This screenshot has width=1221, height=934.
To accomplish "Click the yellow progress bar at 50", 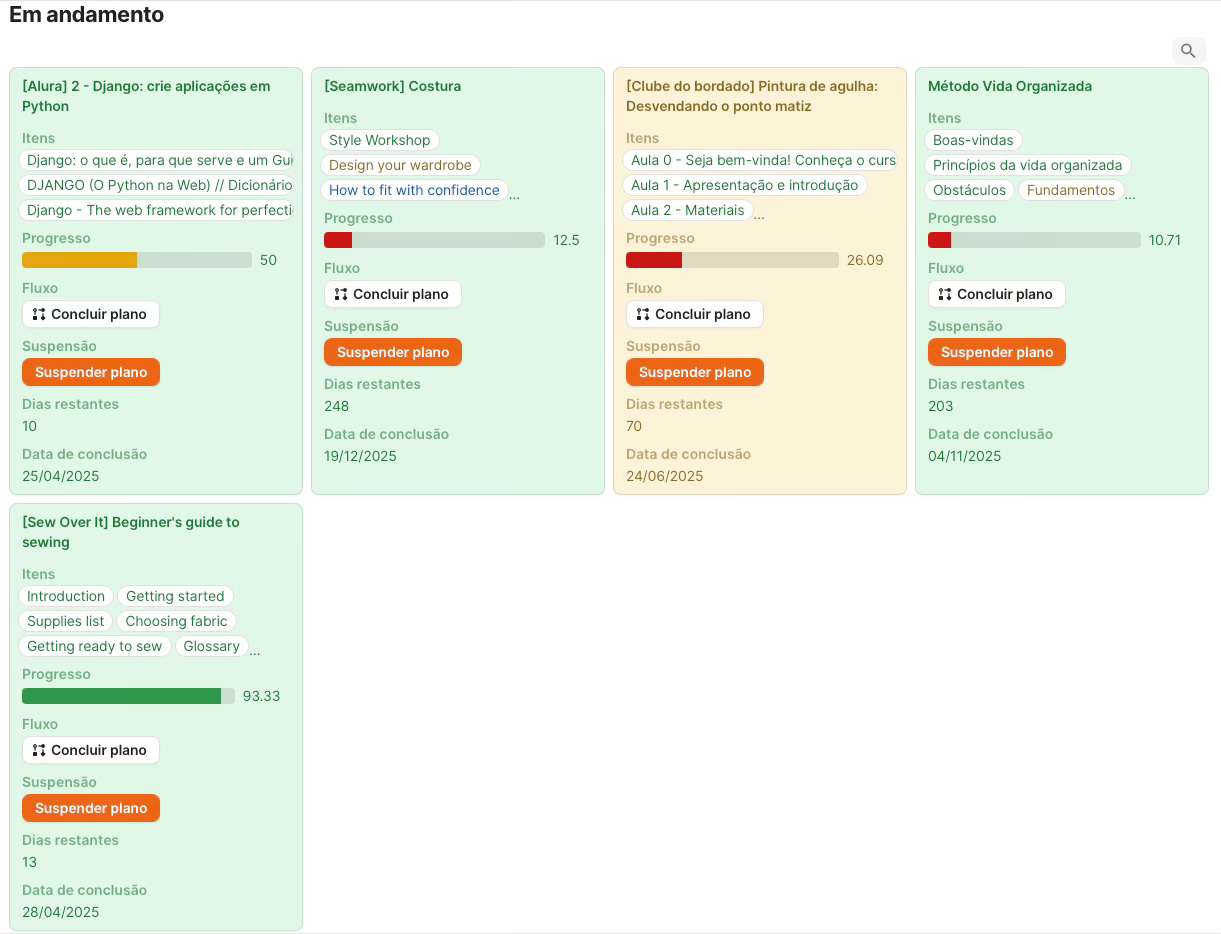I will click(137, 260).
